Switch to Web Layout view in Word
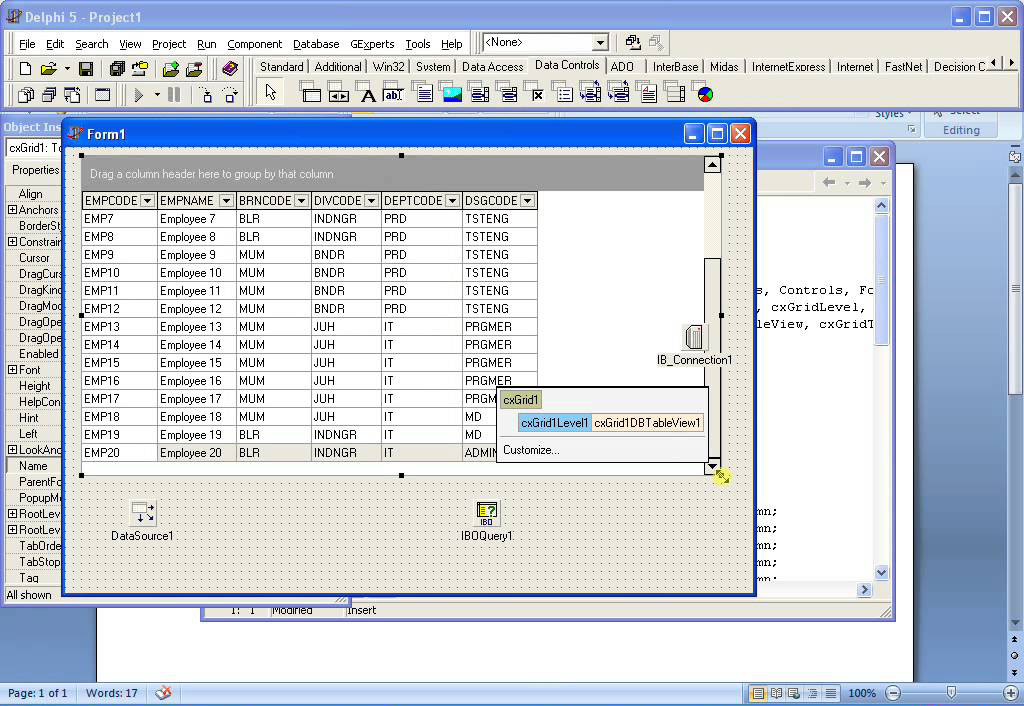This screenshot has height=706, width=1024. pyautogui.click(x=794, y=694)
